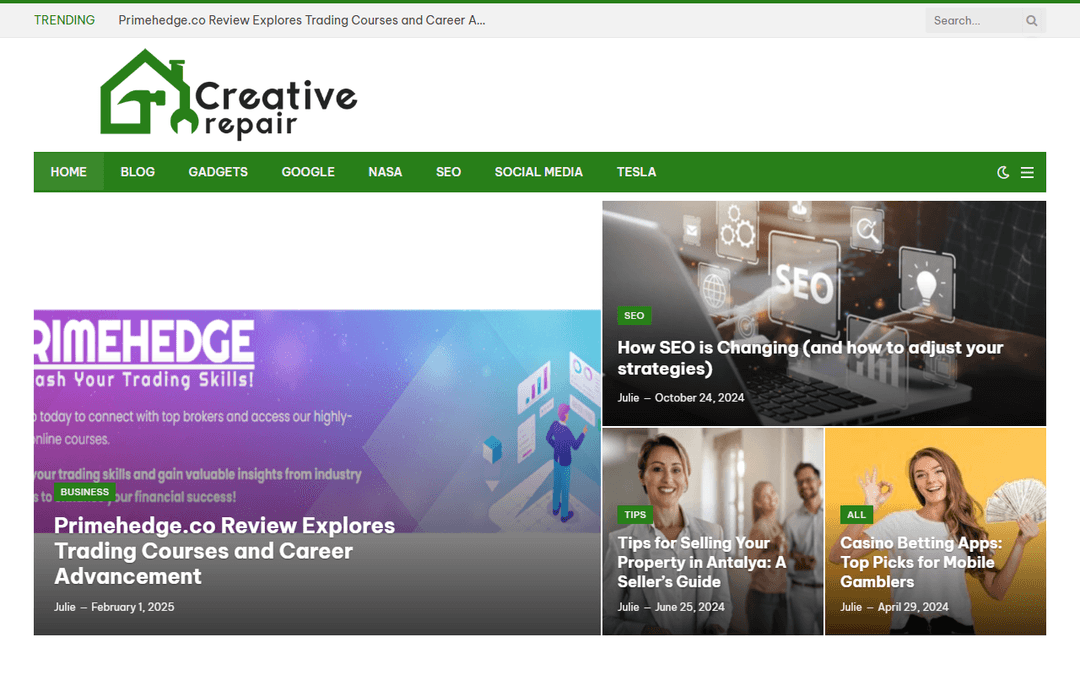Viewport: 1080px width, 675px height.
Task: Open the TESLA menu item
Action: 636,172
